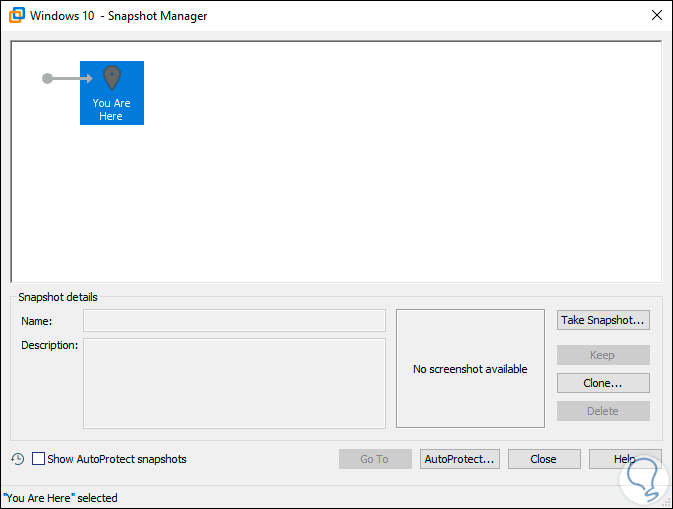Image resolution: width=673 pixels, height=509 pixels.
Task: Click into the snapshot Name field
Action: pyautogui.click(x=234, y=321)
